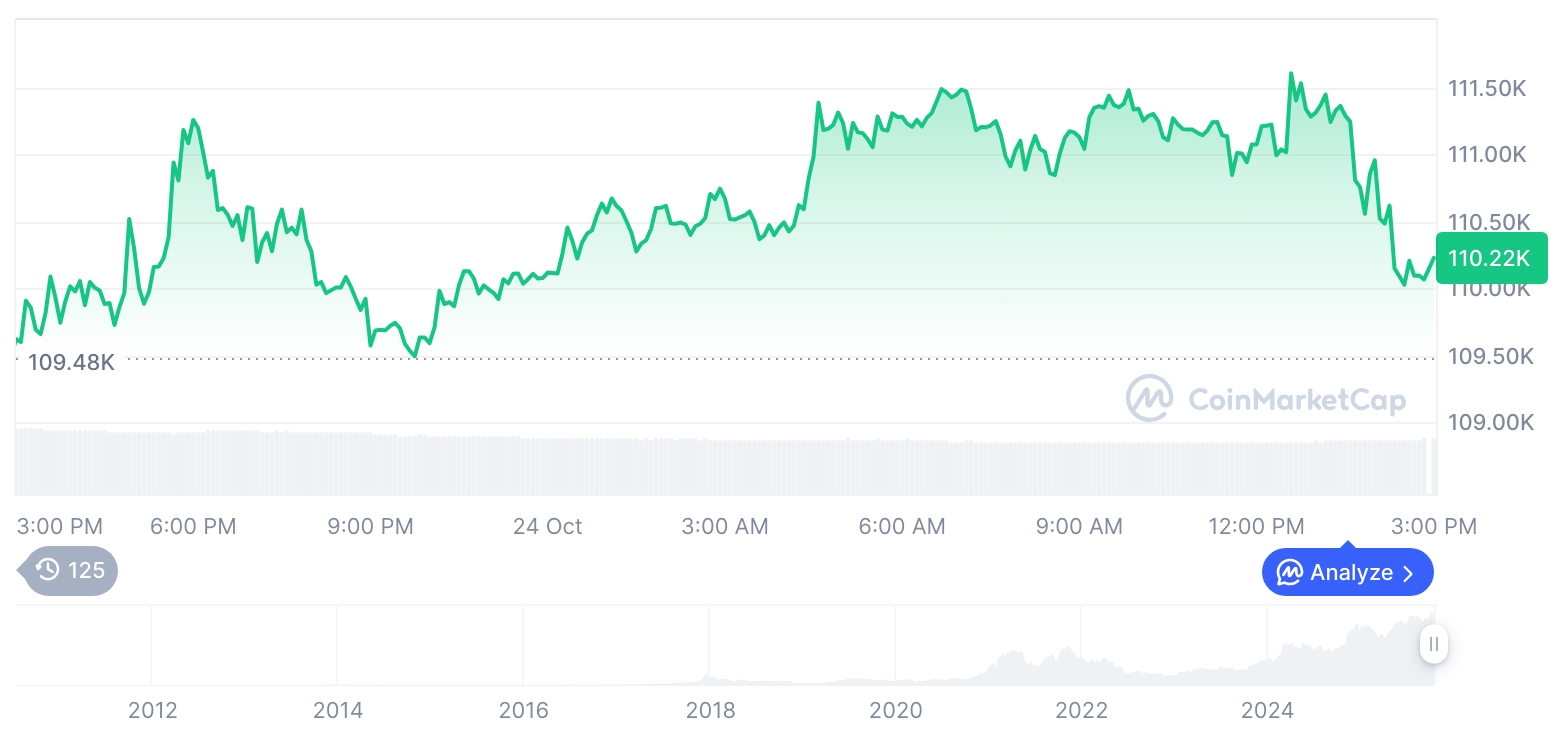The height and width of the screenshot is (732, 1566).
Task: Click the CoinMarketCap watermark logo icon
Action: pyautogui.click(x=1149, y=399)
